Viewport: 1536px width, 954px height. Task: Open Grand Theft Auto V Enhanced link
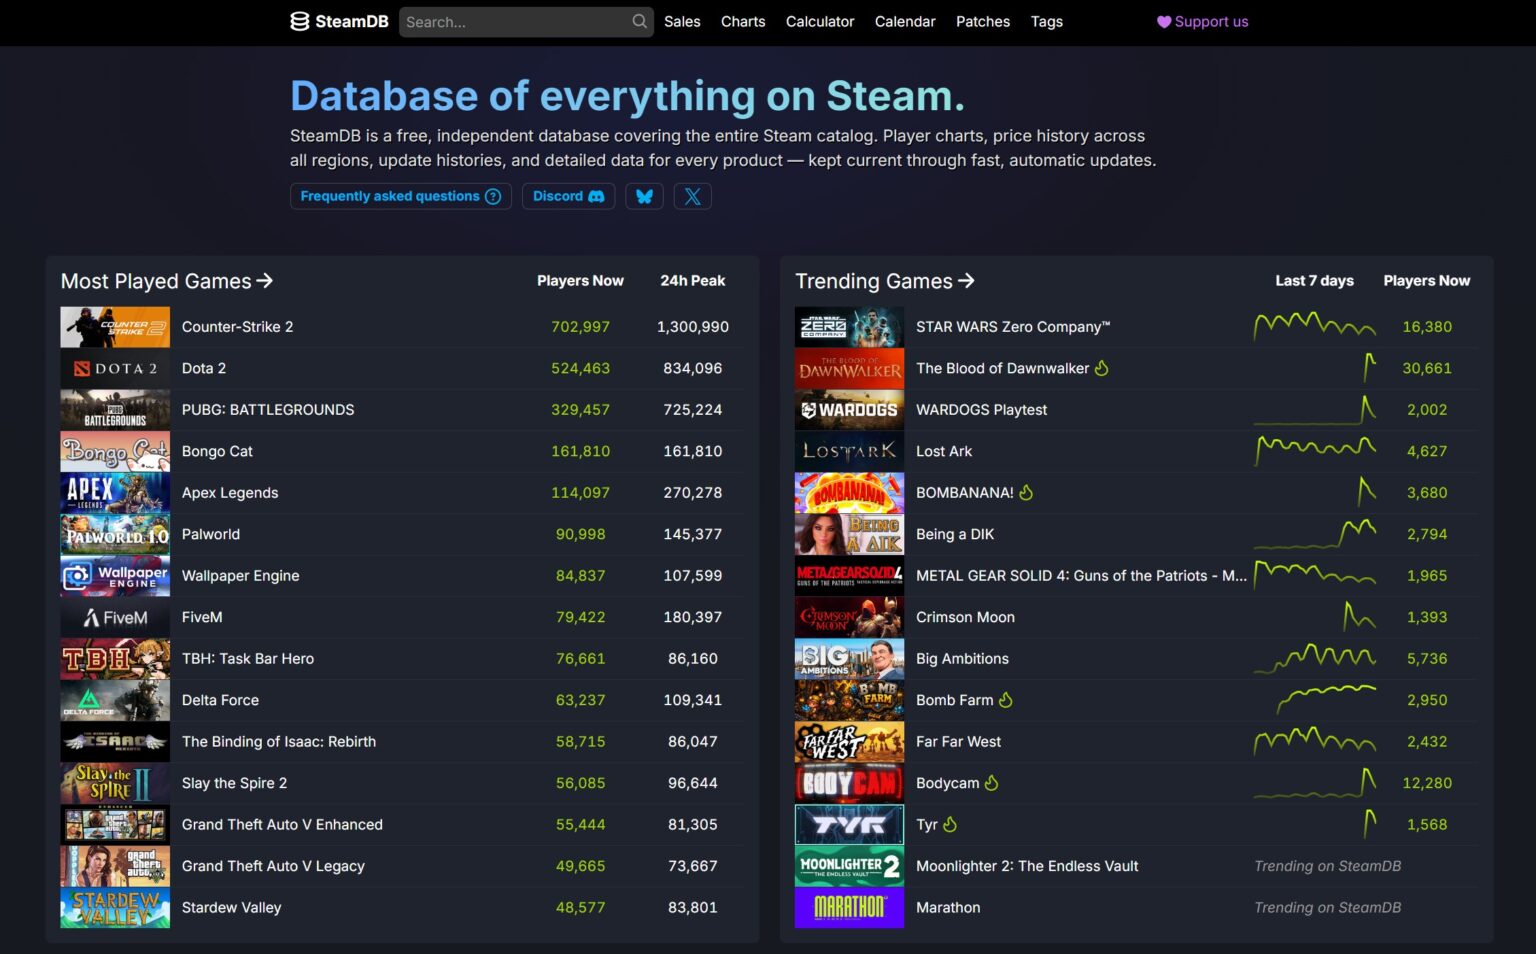pos(282,825)
